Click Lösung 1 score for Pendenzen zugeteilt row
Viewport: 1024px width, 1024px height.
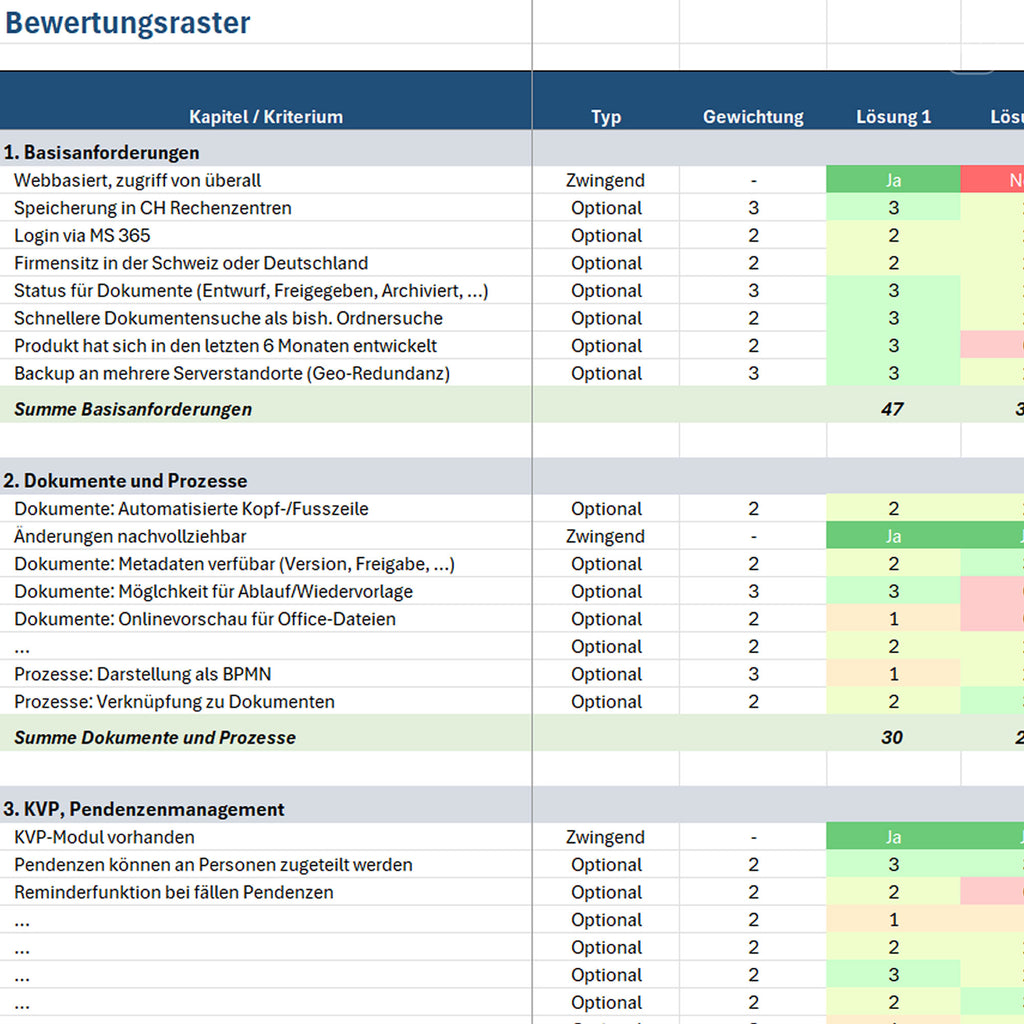(893, 865)
